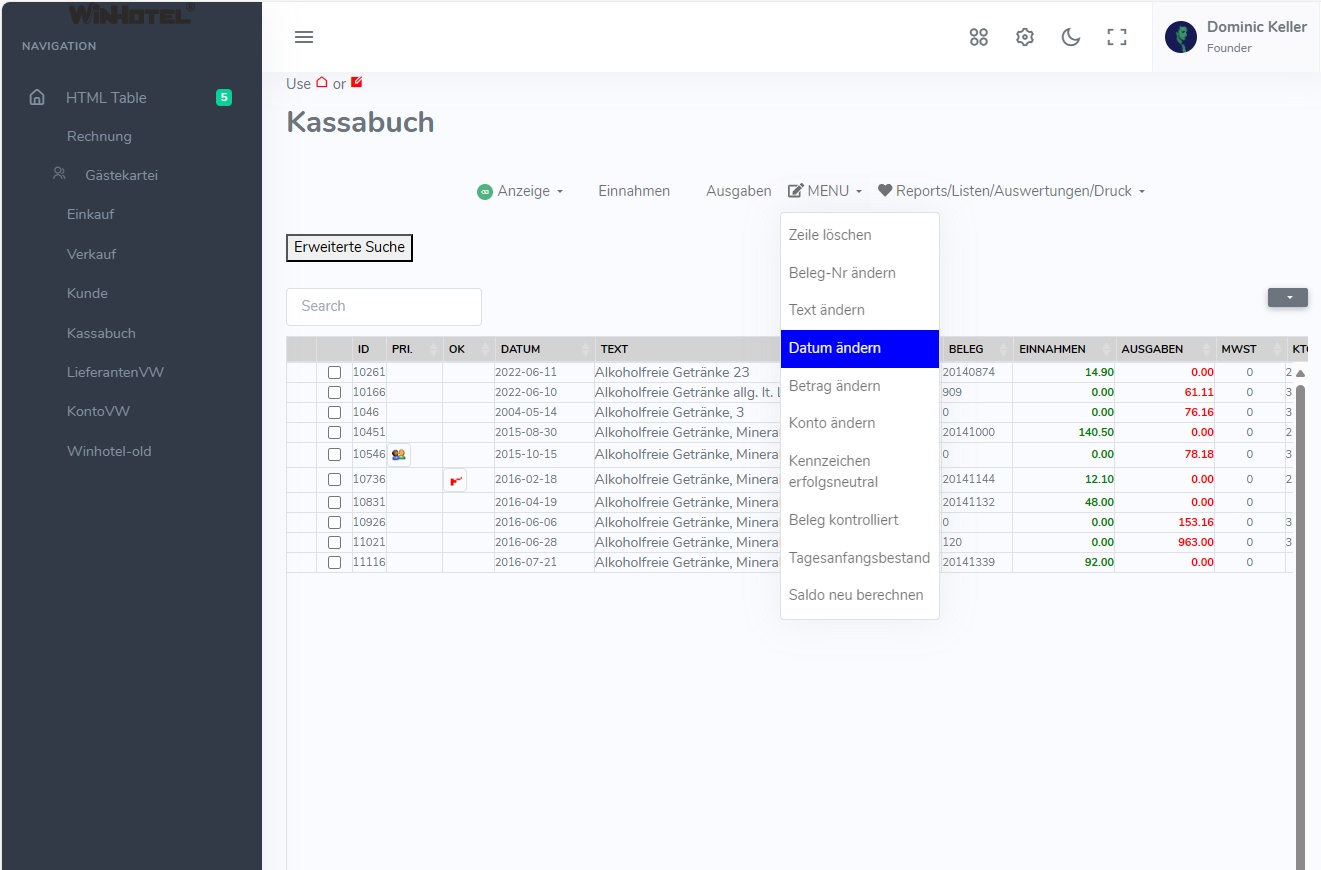Image resolution: width=1321 pixels, height=870 pixels.
Task: Check the box for row ID 10451
Action: 335,433
